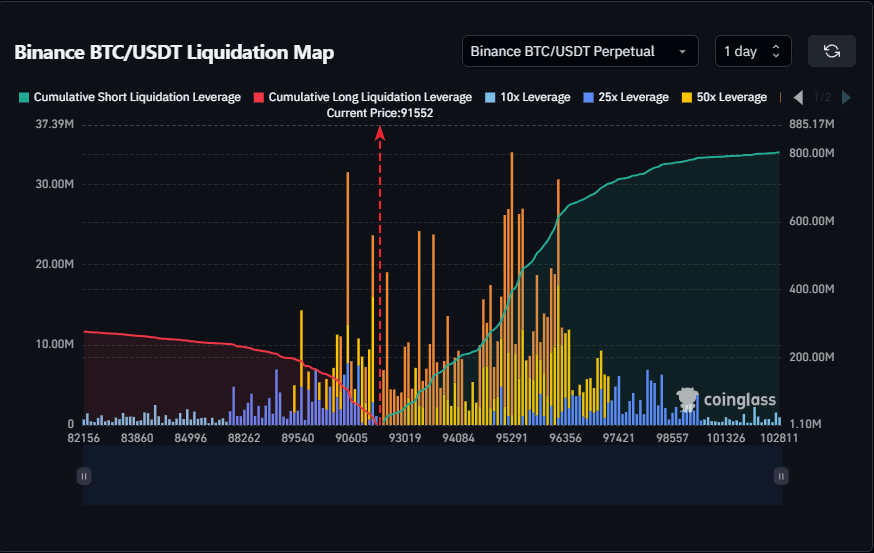Viewport: 874px width, 553px height.
Task: Click the 102811 x-axis price label
Action: coord(779,438)
